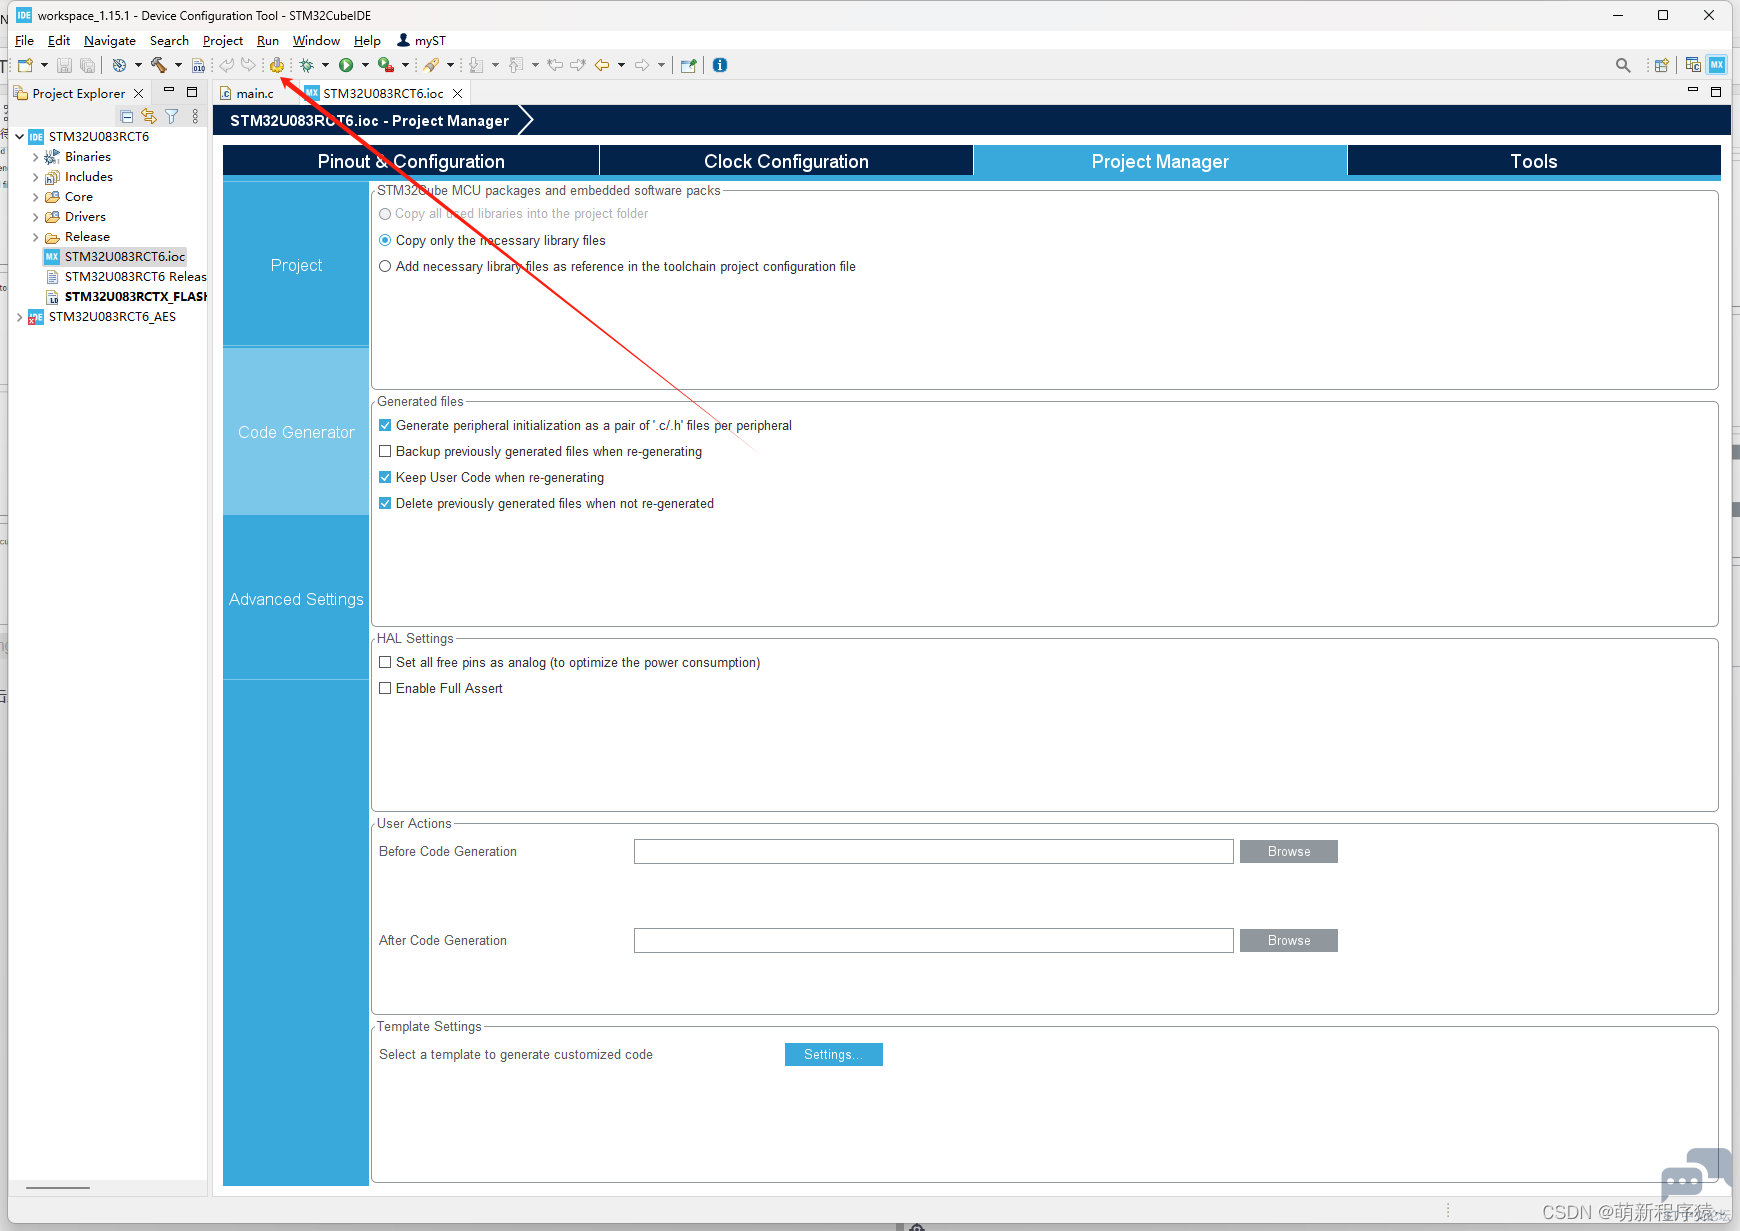The image size is (1740, 1231).
Task: Click the After Code Generation input field
Action: (934, 940)
